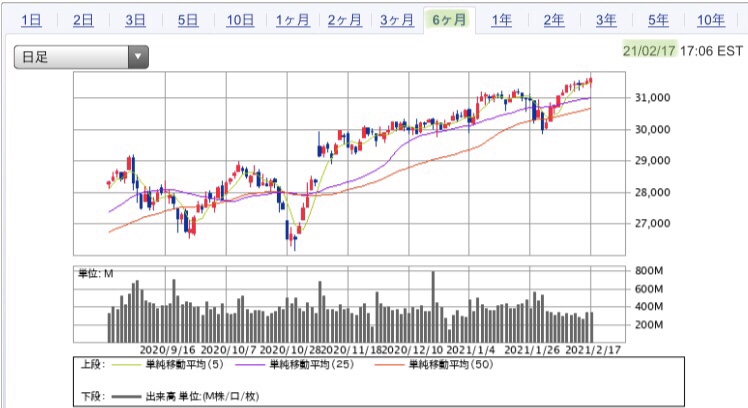This screenshot has width=748, height=408.
Task: Open the 10日 chart range
Action: pos(240,20)
